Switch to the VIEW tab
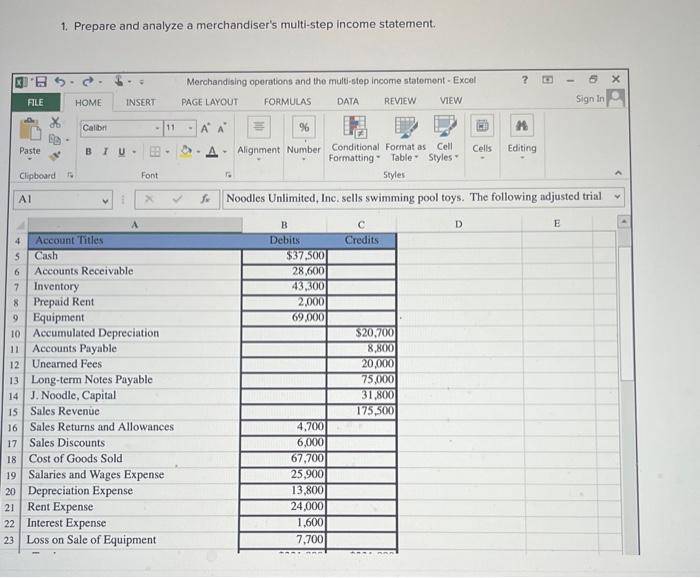700x578 pixels. [x=451, y=100]
